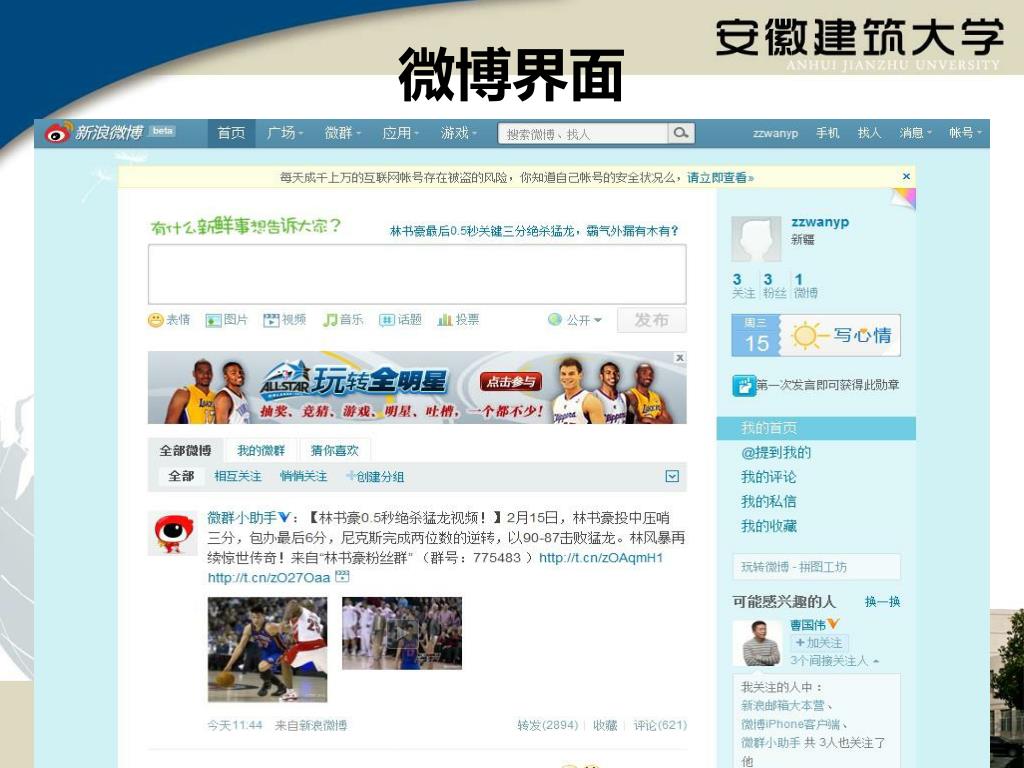Open 我的私信 in sidebar
The height and width of the screenshot is (768, 1024).
[x=769, y=502]
